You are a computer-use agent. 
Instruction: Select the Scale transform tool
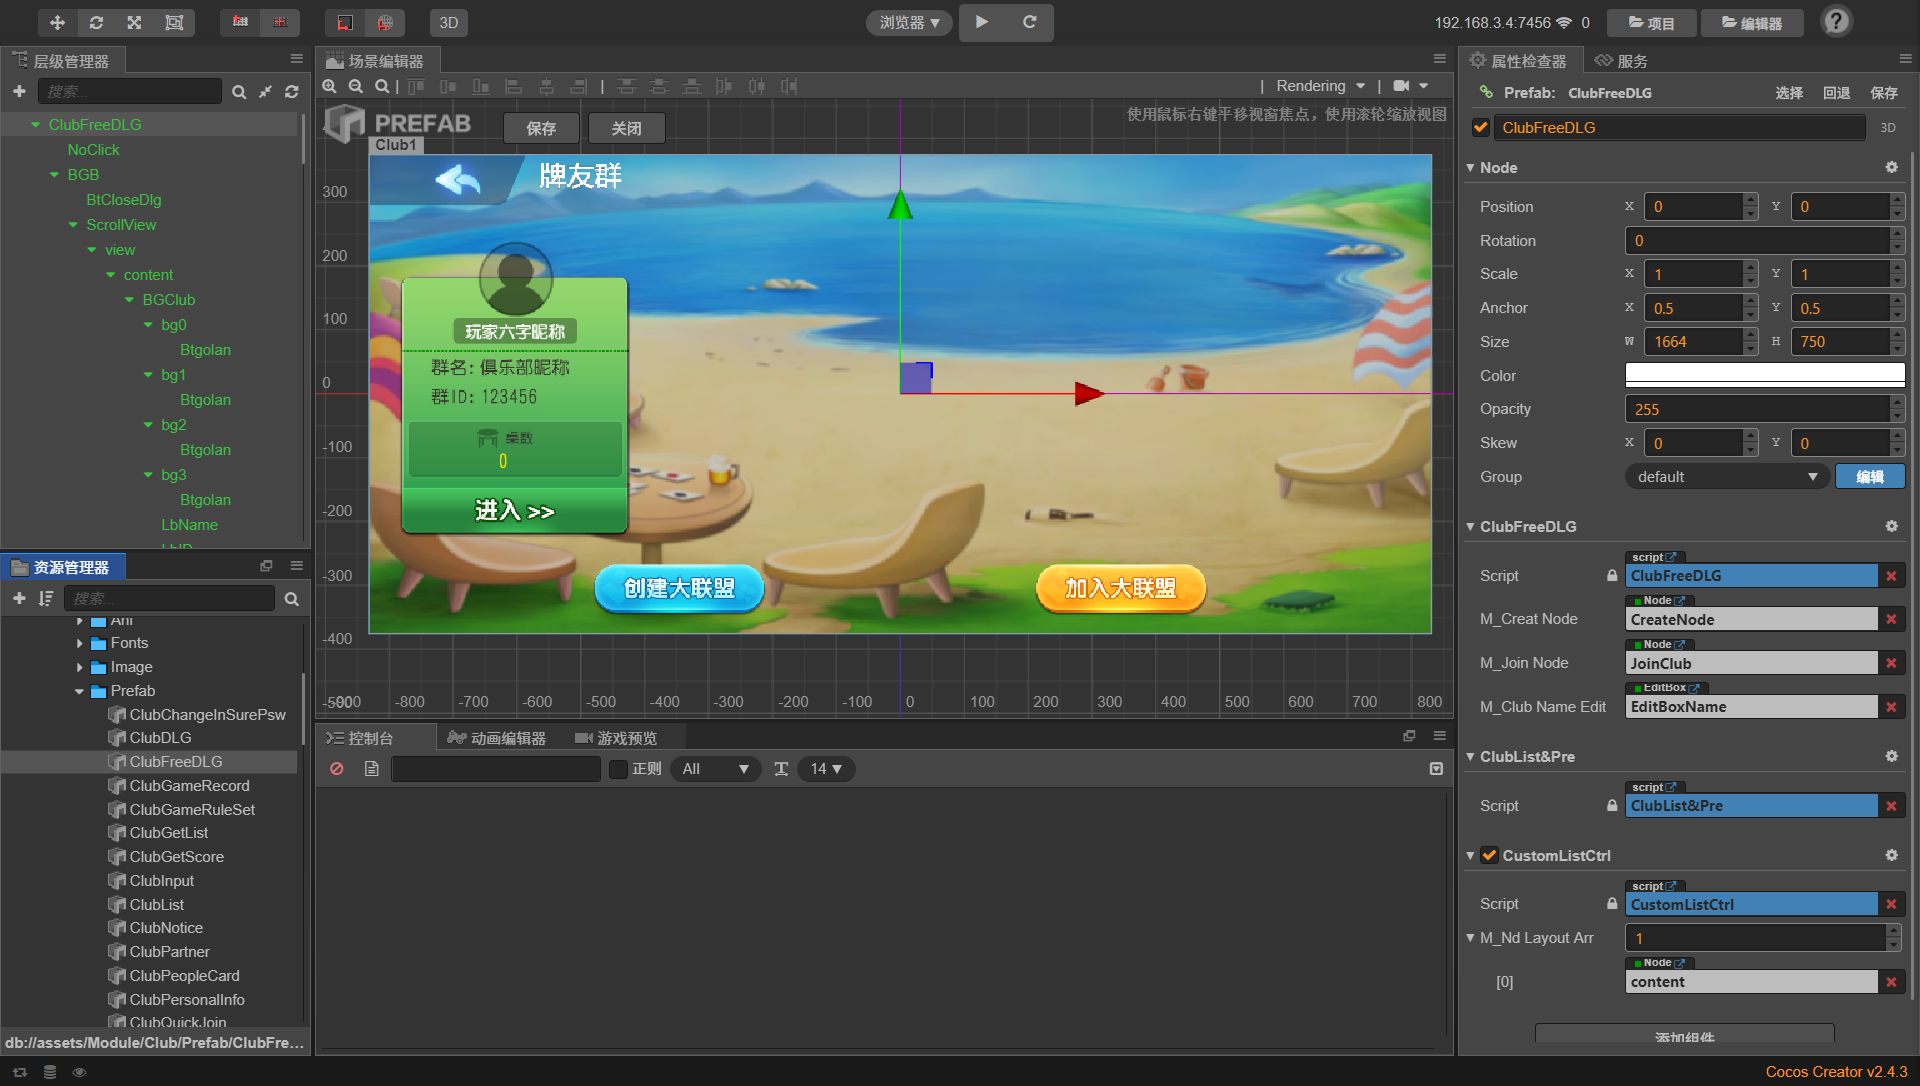[x=134, y=22]
